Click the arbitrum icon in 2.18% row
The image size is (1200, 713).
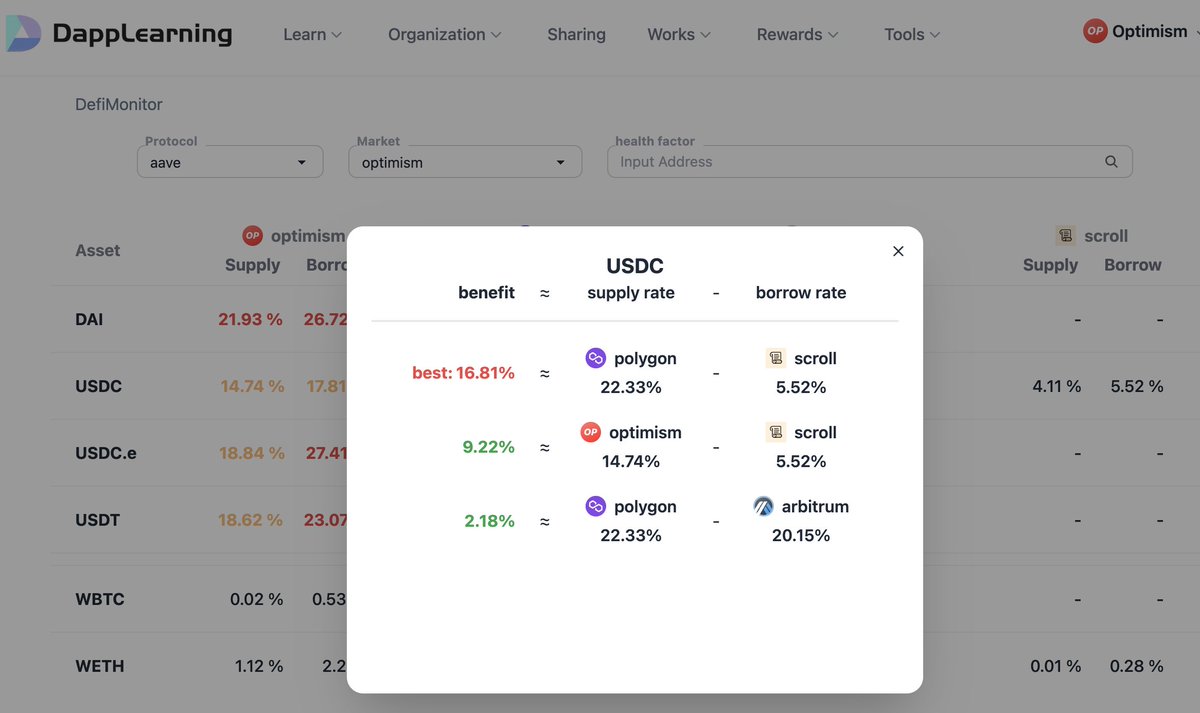pyautogui.click(x=763, y=506)
